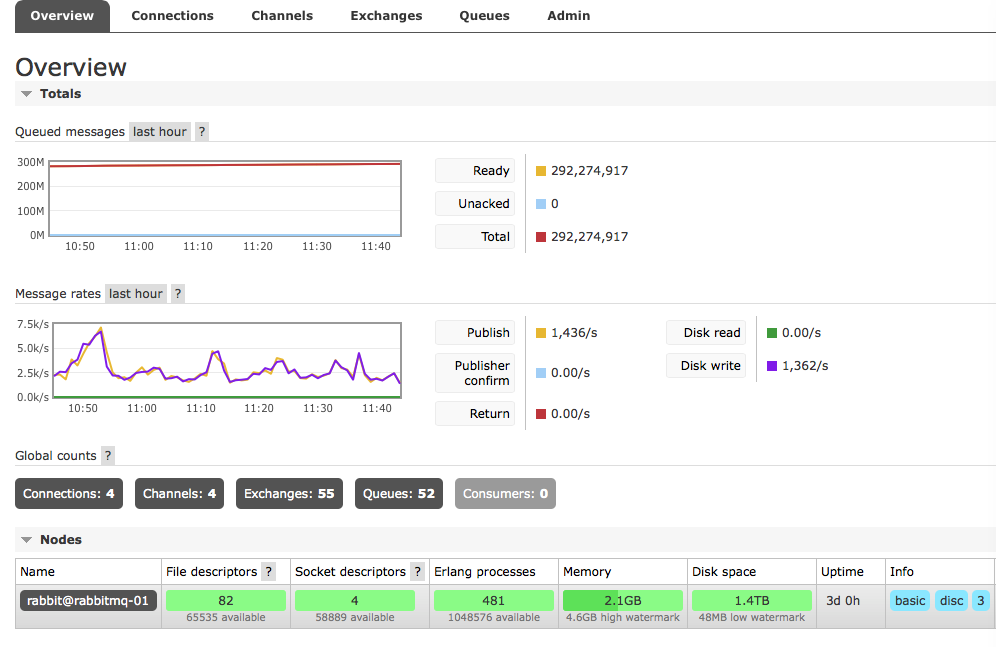This screenshot has width=996, height=647.
Task: Click the disc info tag
Action: (x=952, y=601)
